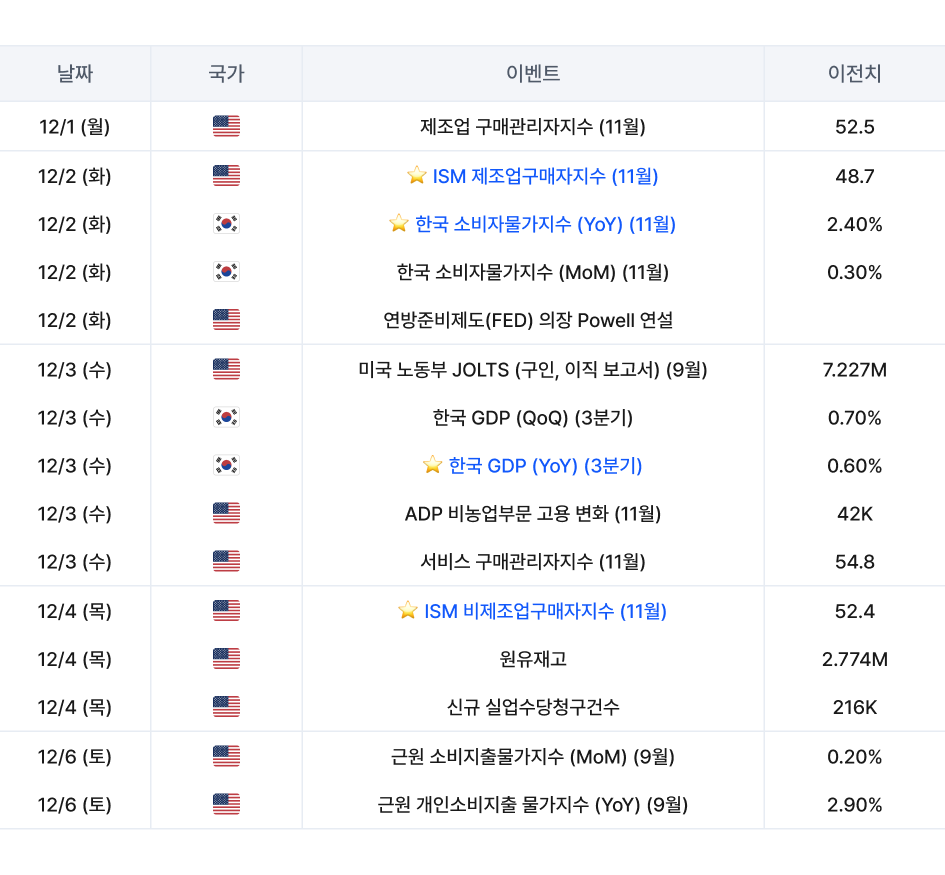Click the star icon beside 한국 GDP (YoY)
This screenshot has width=945, height=875.
click(x=432, y=465)
